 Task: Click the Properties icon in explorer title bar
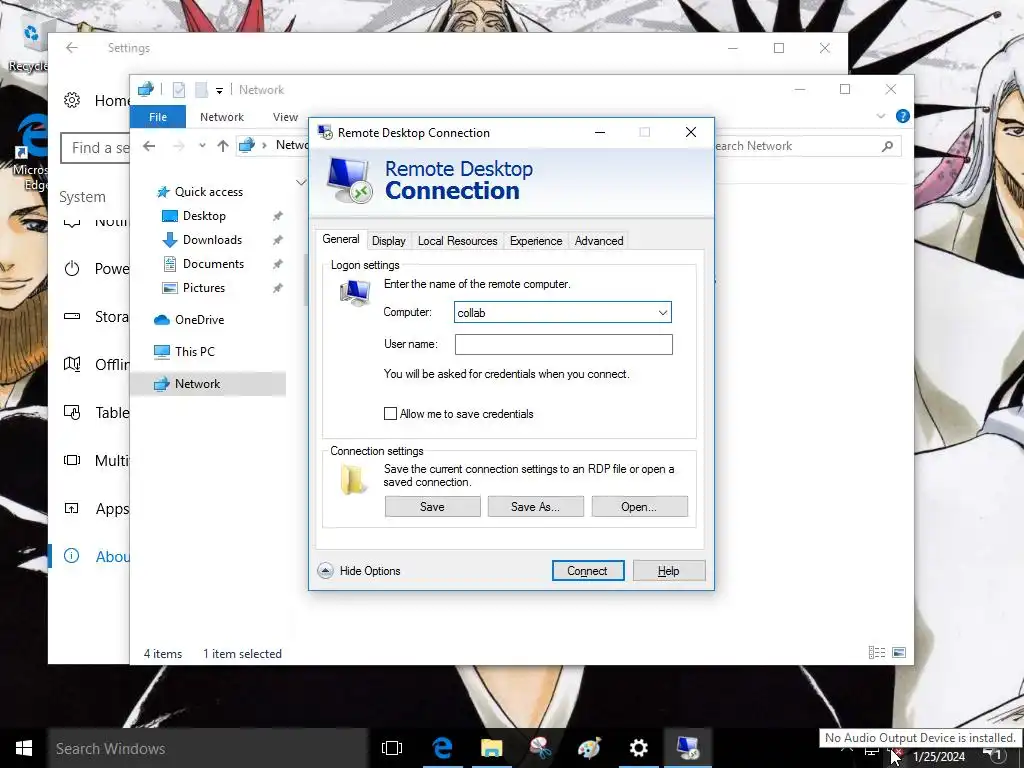178,89
